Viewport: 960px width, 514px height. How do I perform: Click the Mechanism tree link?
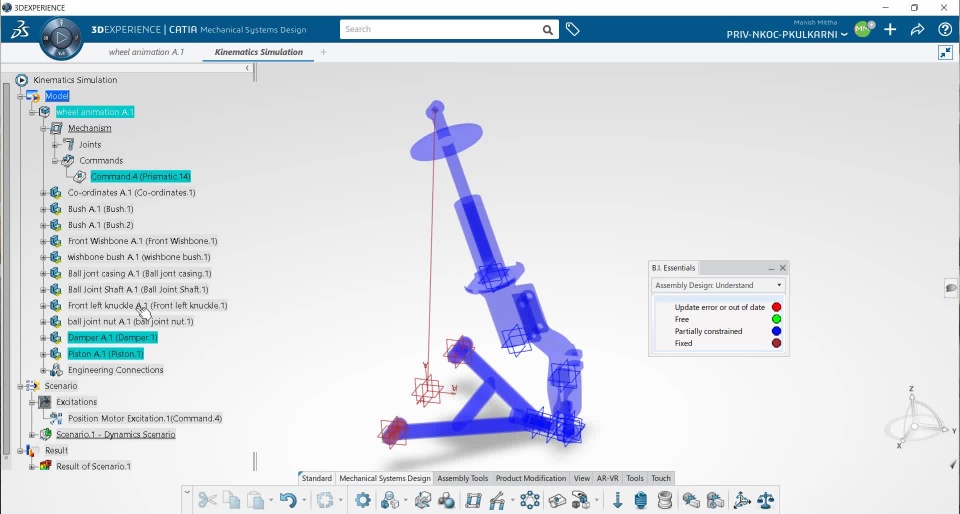coord(89,128)
